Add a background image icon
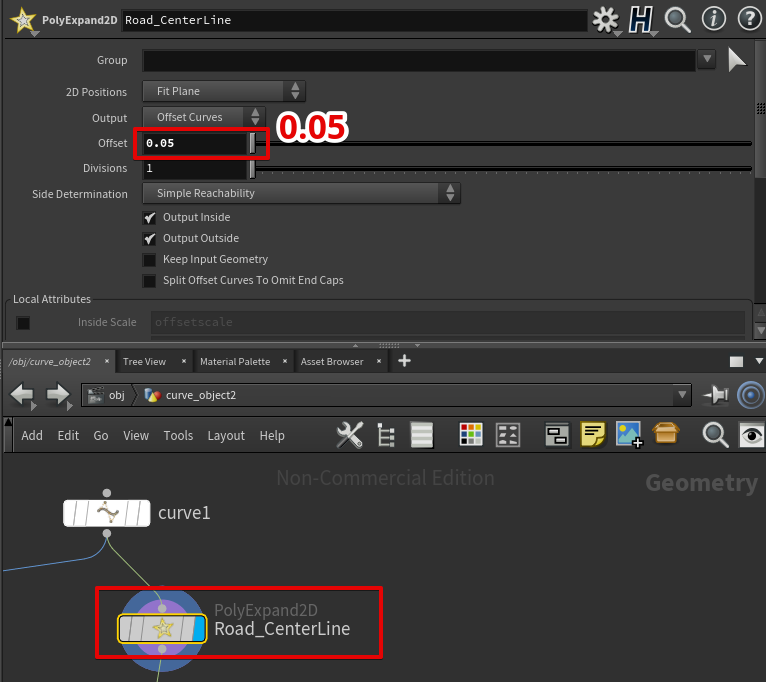Screen dimensions: 766x682 (630, 434)
